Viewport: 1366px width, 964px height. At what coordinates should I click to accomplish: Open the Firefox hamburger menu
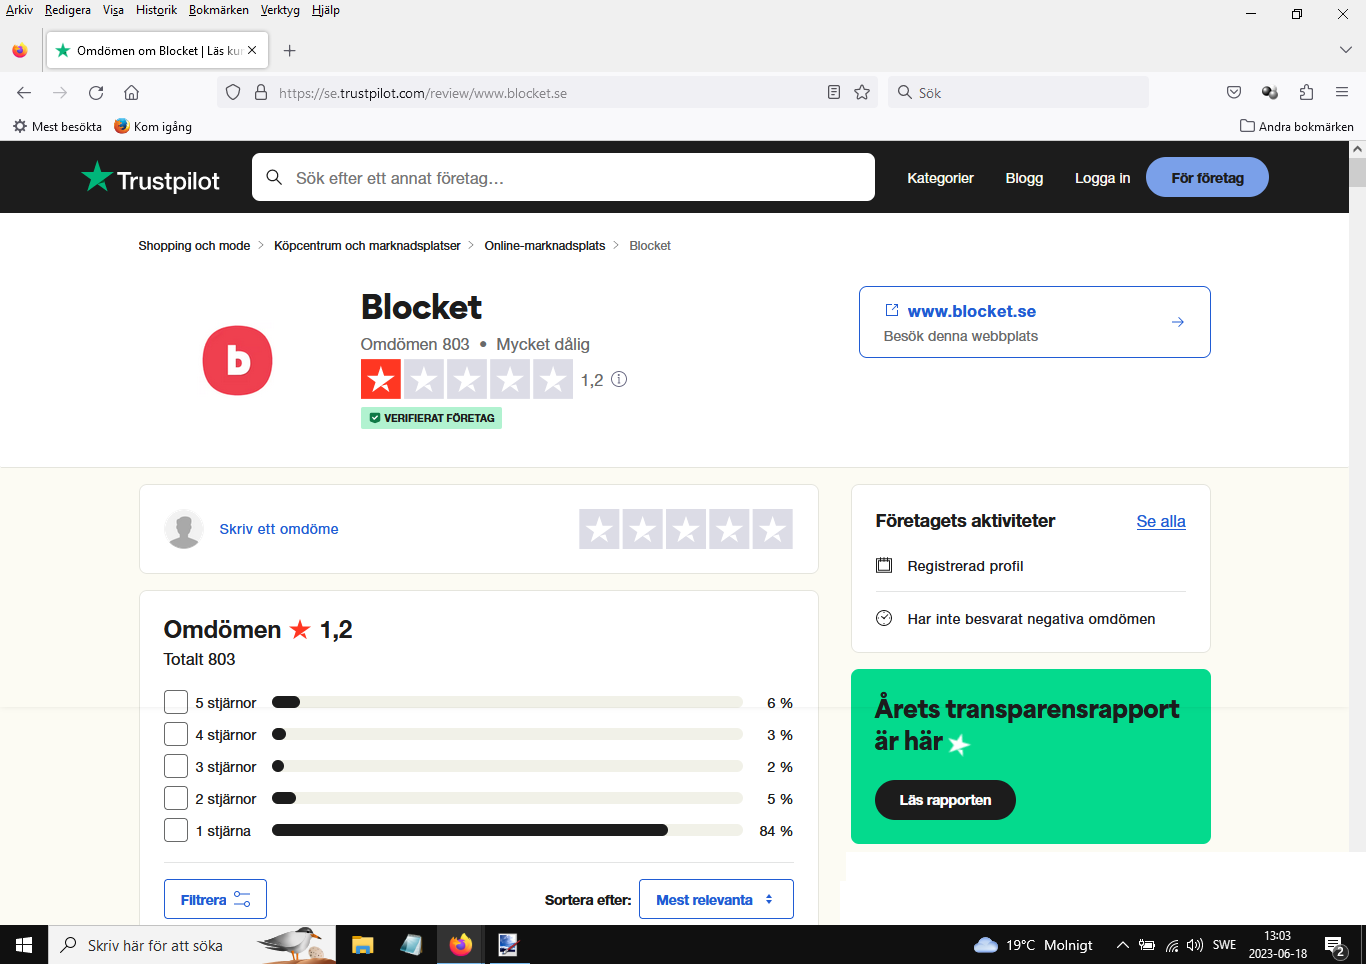click(x=1342, y=93)
